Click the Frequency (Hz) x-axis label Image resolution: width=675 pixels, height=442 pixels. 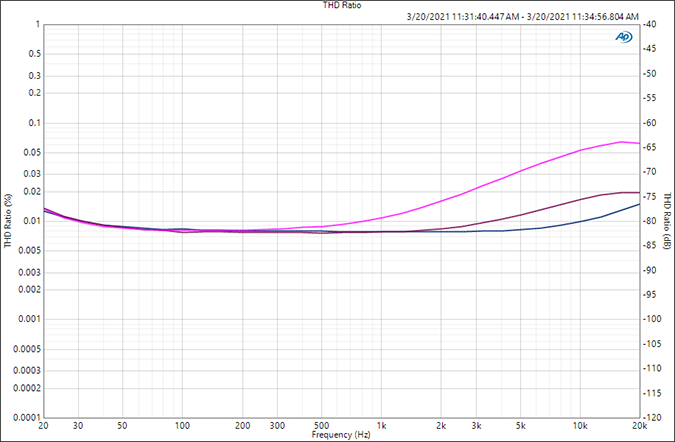click(341, 435)
